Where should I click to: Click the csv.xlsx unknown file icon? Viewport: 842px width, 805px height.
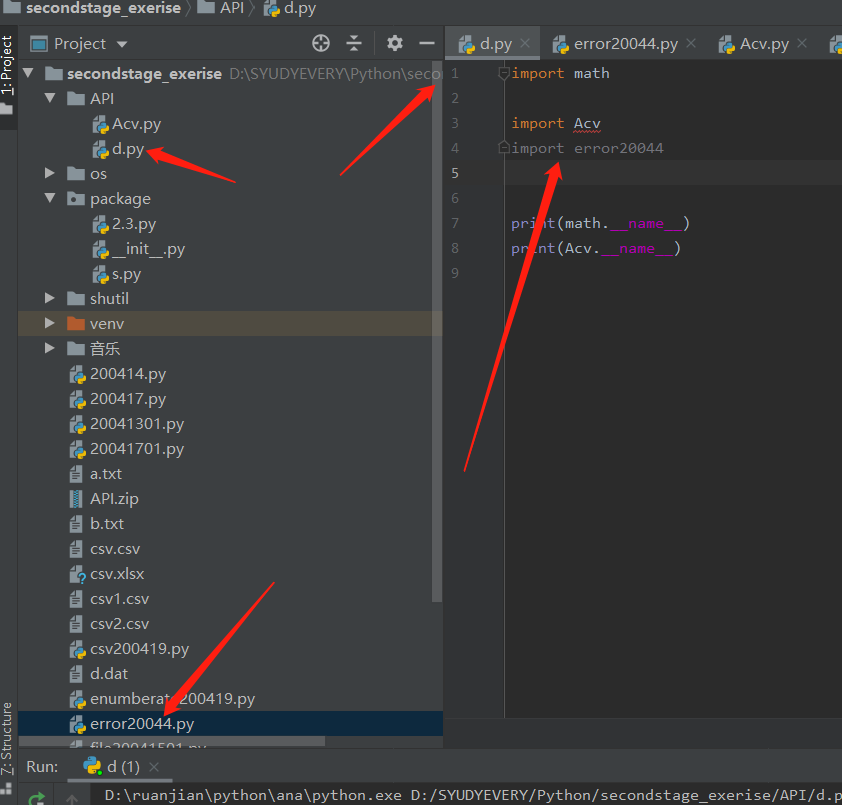point(77,574)
